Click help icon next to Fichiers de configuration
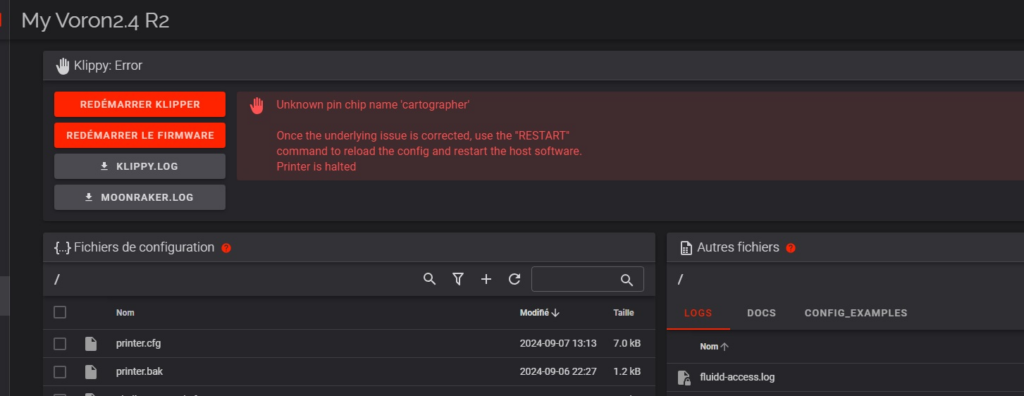1024x396 pixels. click(x=226, y=248)
